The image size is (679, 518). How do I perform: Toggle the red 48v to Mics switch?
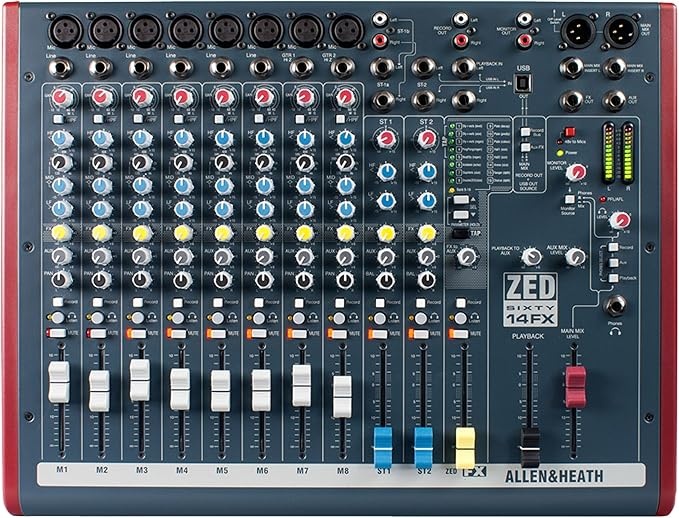click(569, 132)
